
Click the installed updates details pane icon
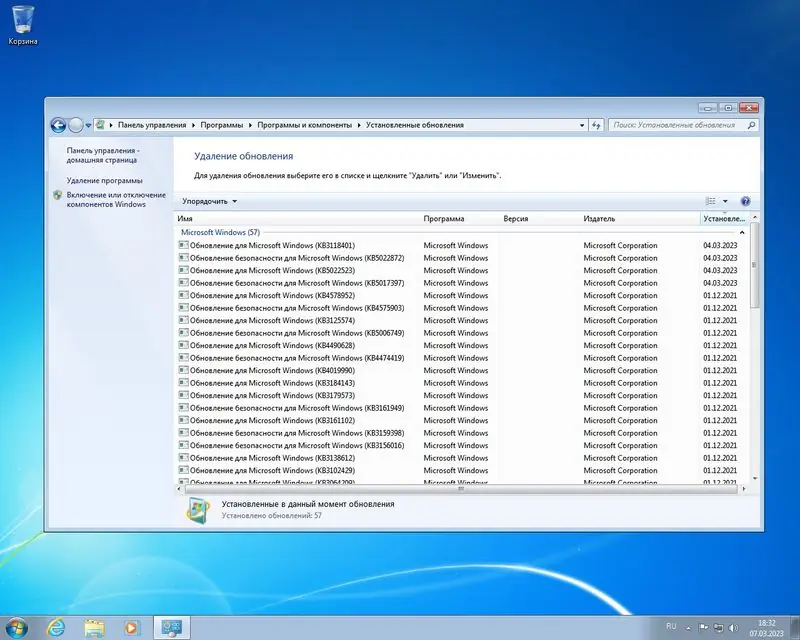point(198,510)
